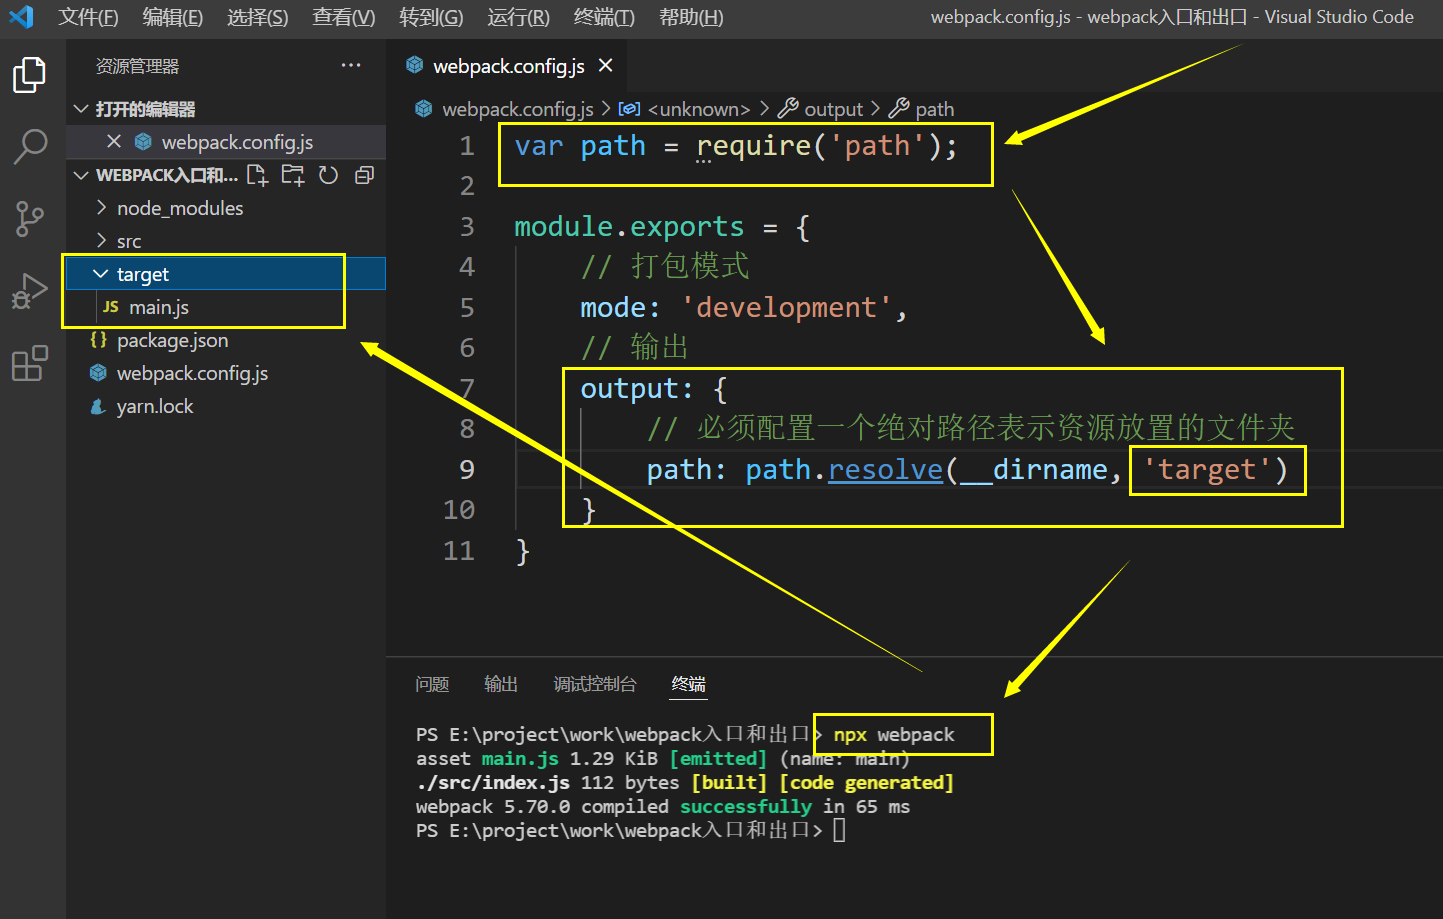Collapse all folders in explorer
Viewport: 1443px width, 919px height.
(x=364, y=175)
